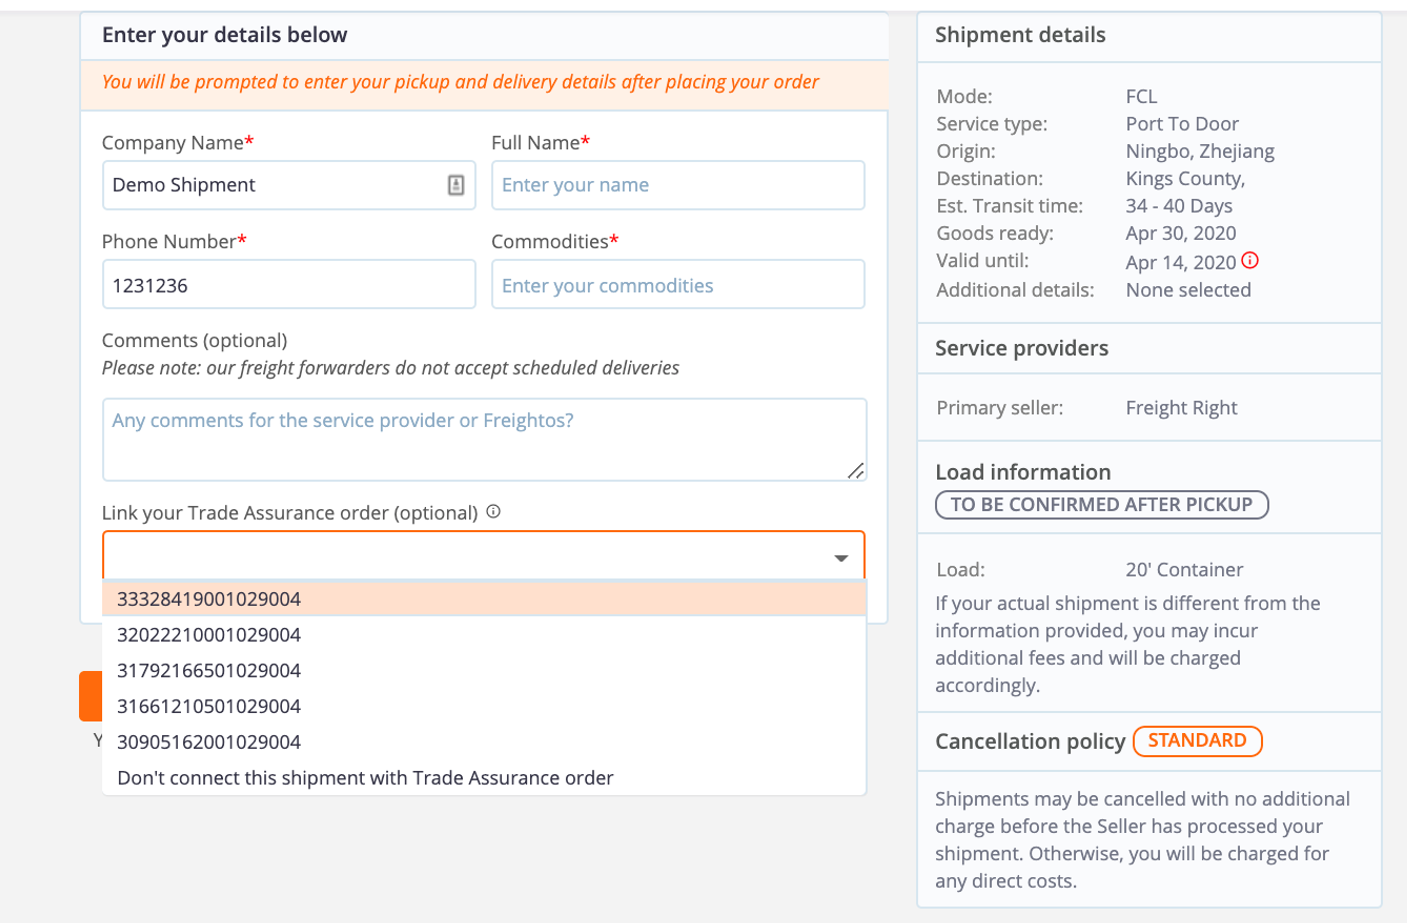Click the contact card icon in Company Name field
This screenshot has width=1407, height=923.
click(456, 185)
